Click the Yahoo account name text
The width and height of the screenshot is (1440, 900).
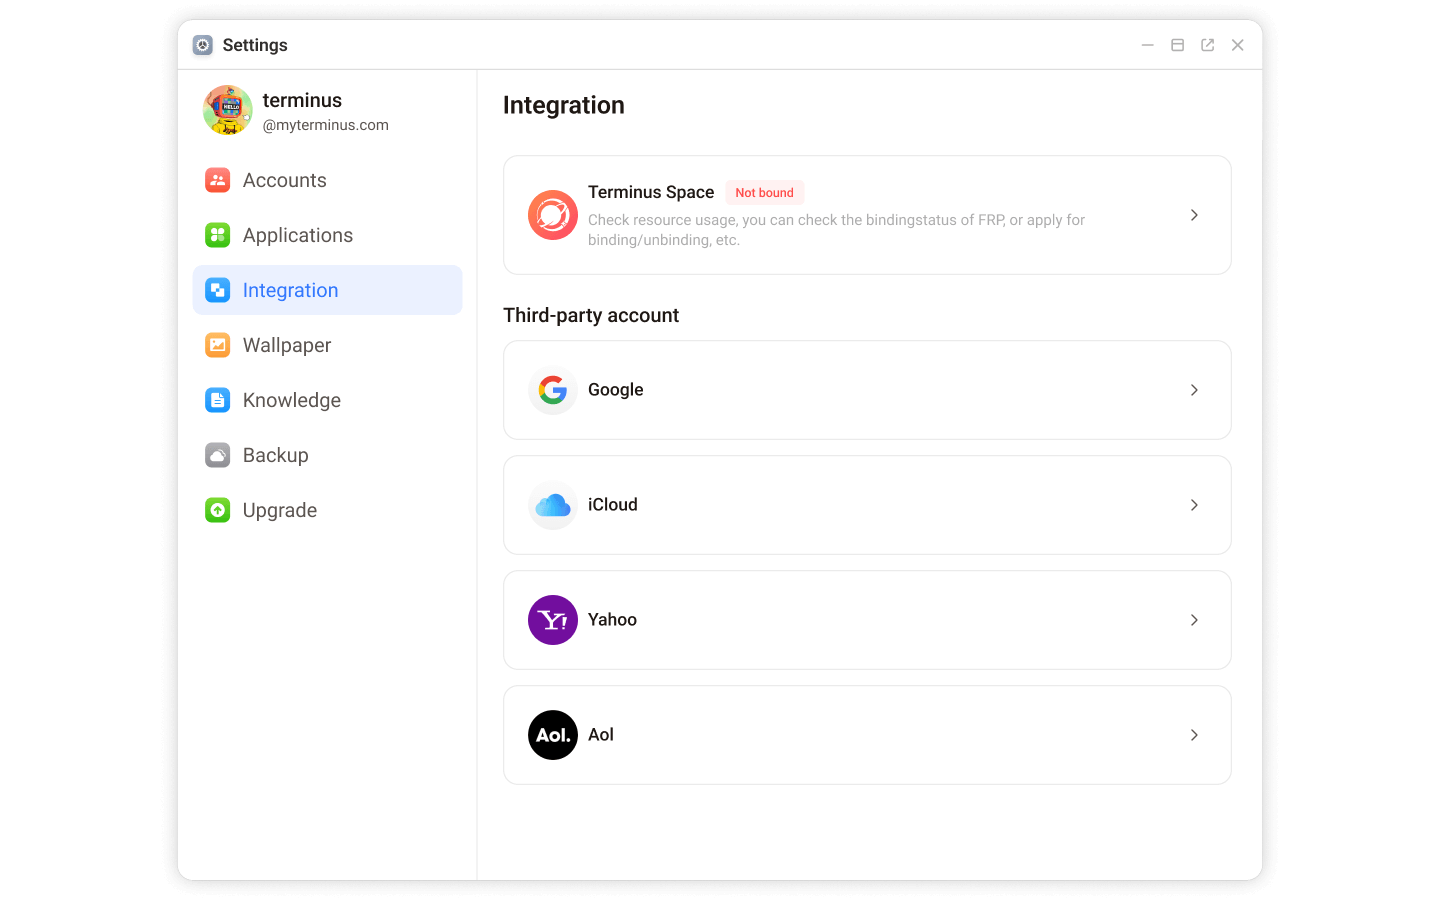[x=612, y=620]
